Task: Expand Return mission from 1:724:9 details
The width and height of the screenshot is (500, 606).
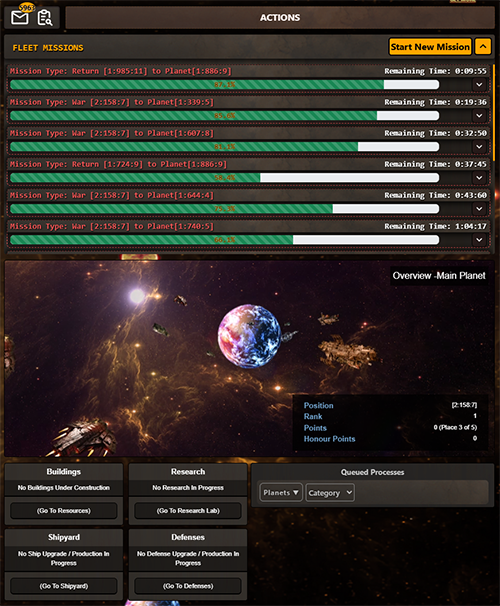Action: [x=479, y=178]
